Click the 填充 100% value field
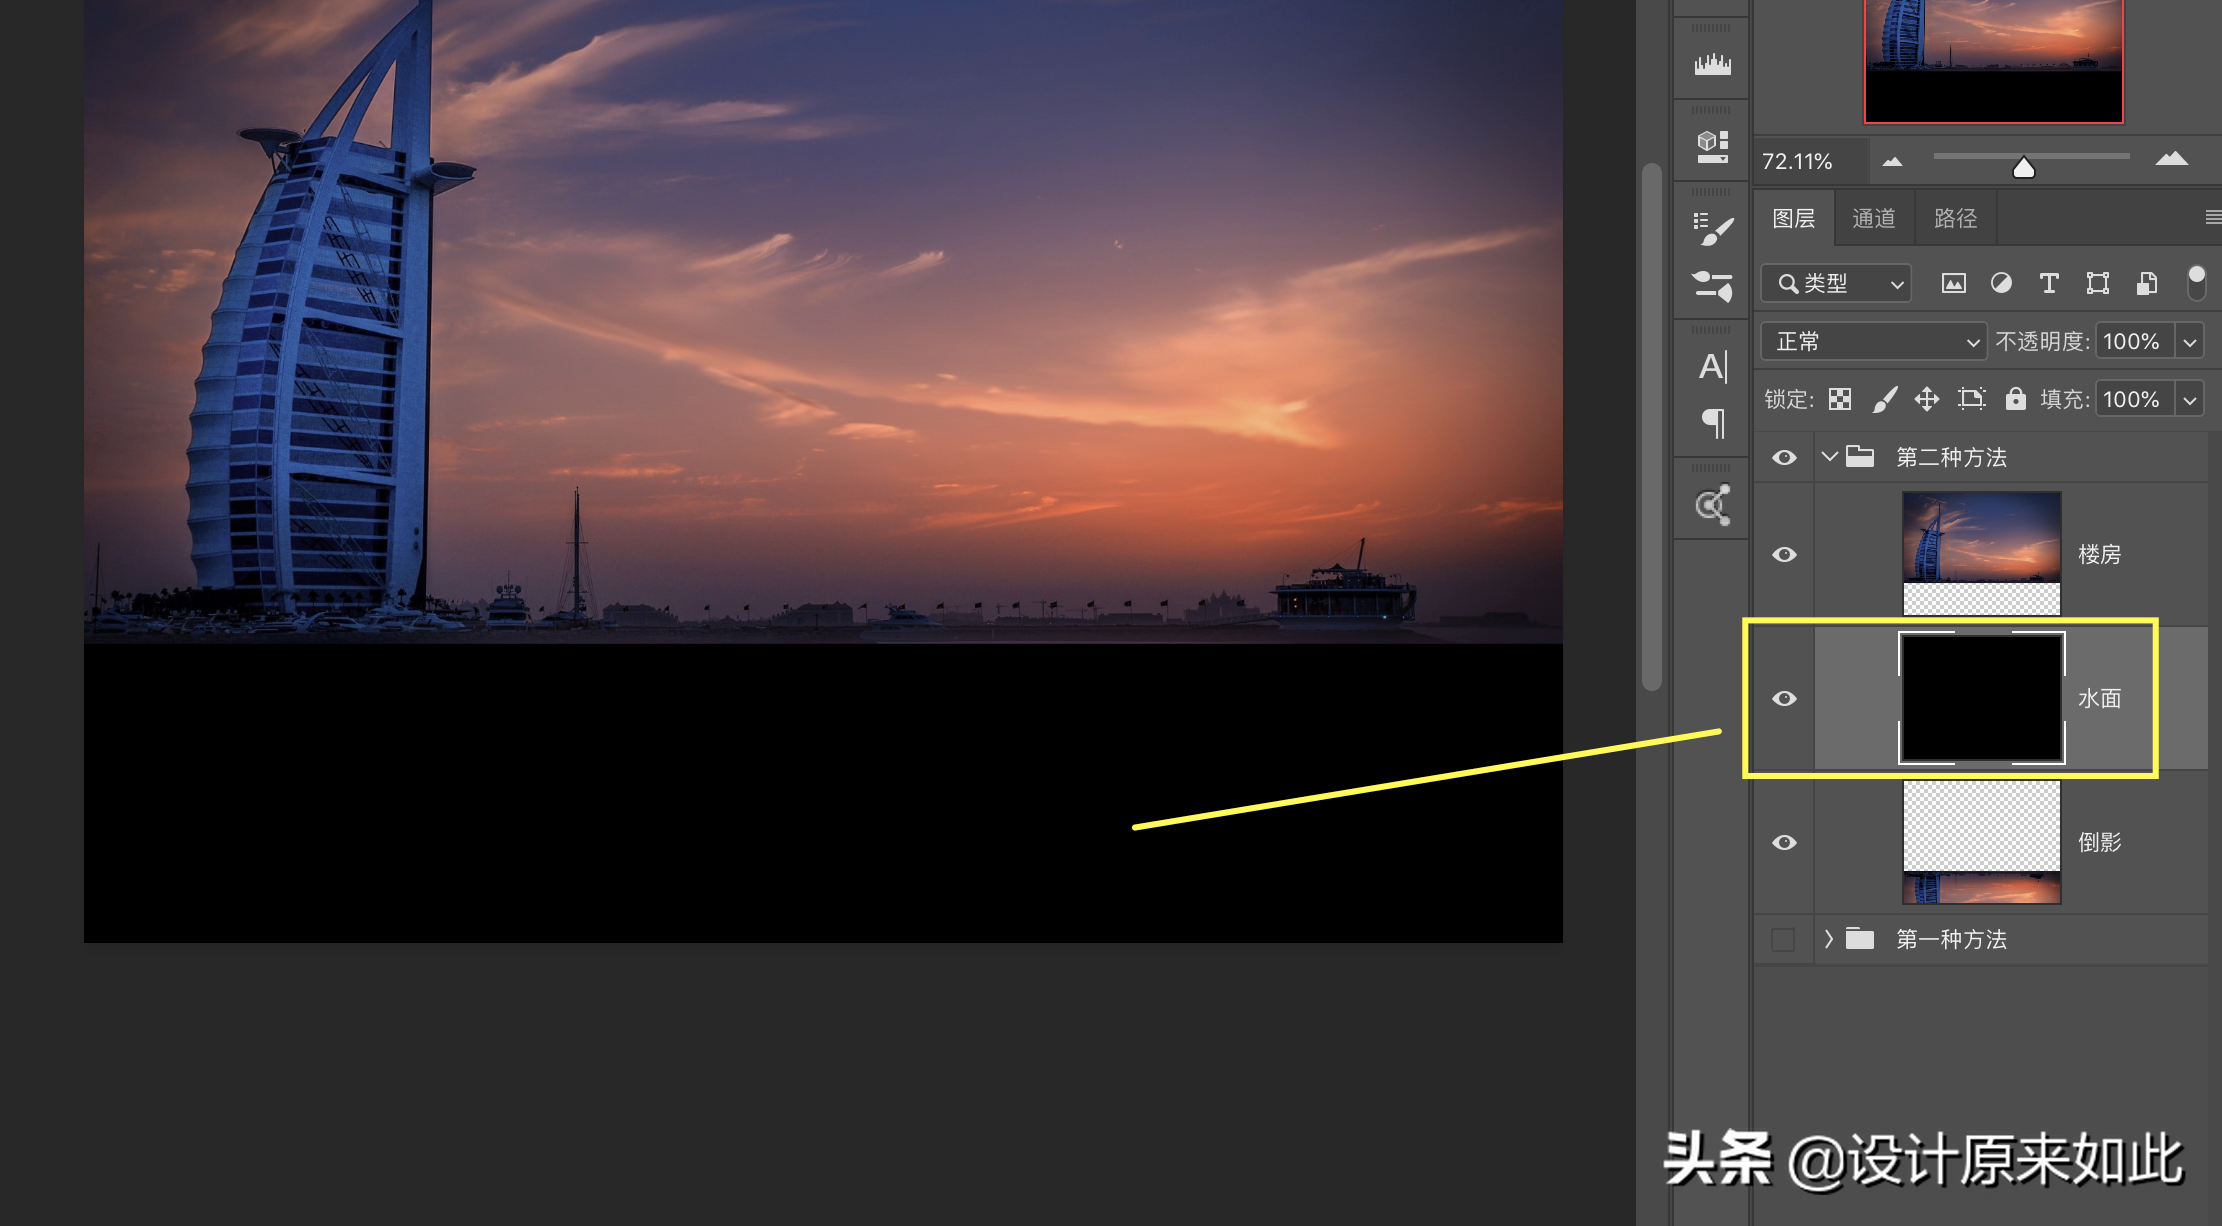This screenshot has height=1226, width=2222. click(2135, 400)
